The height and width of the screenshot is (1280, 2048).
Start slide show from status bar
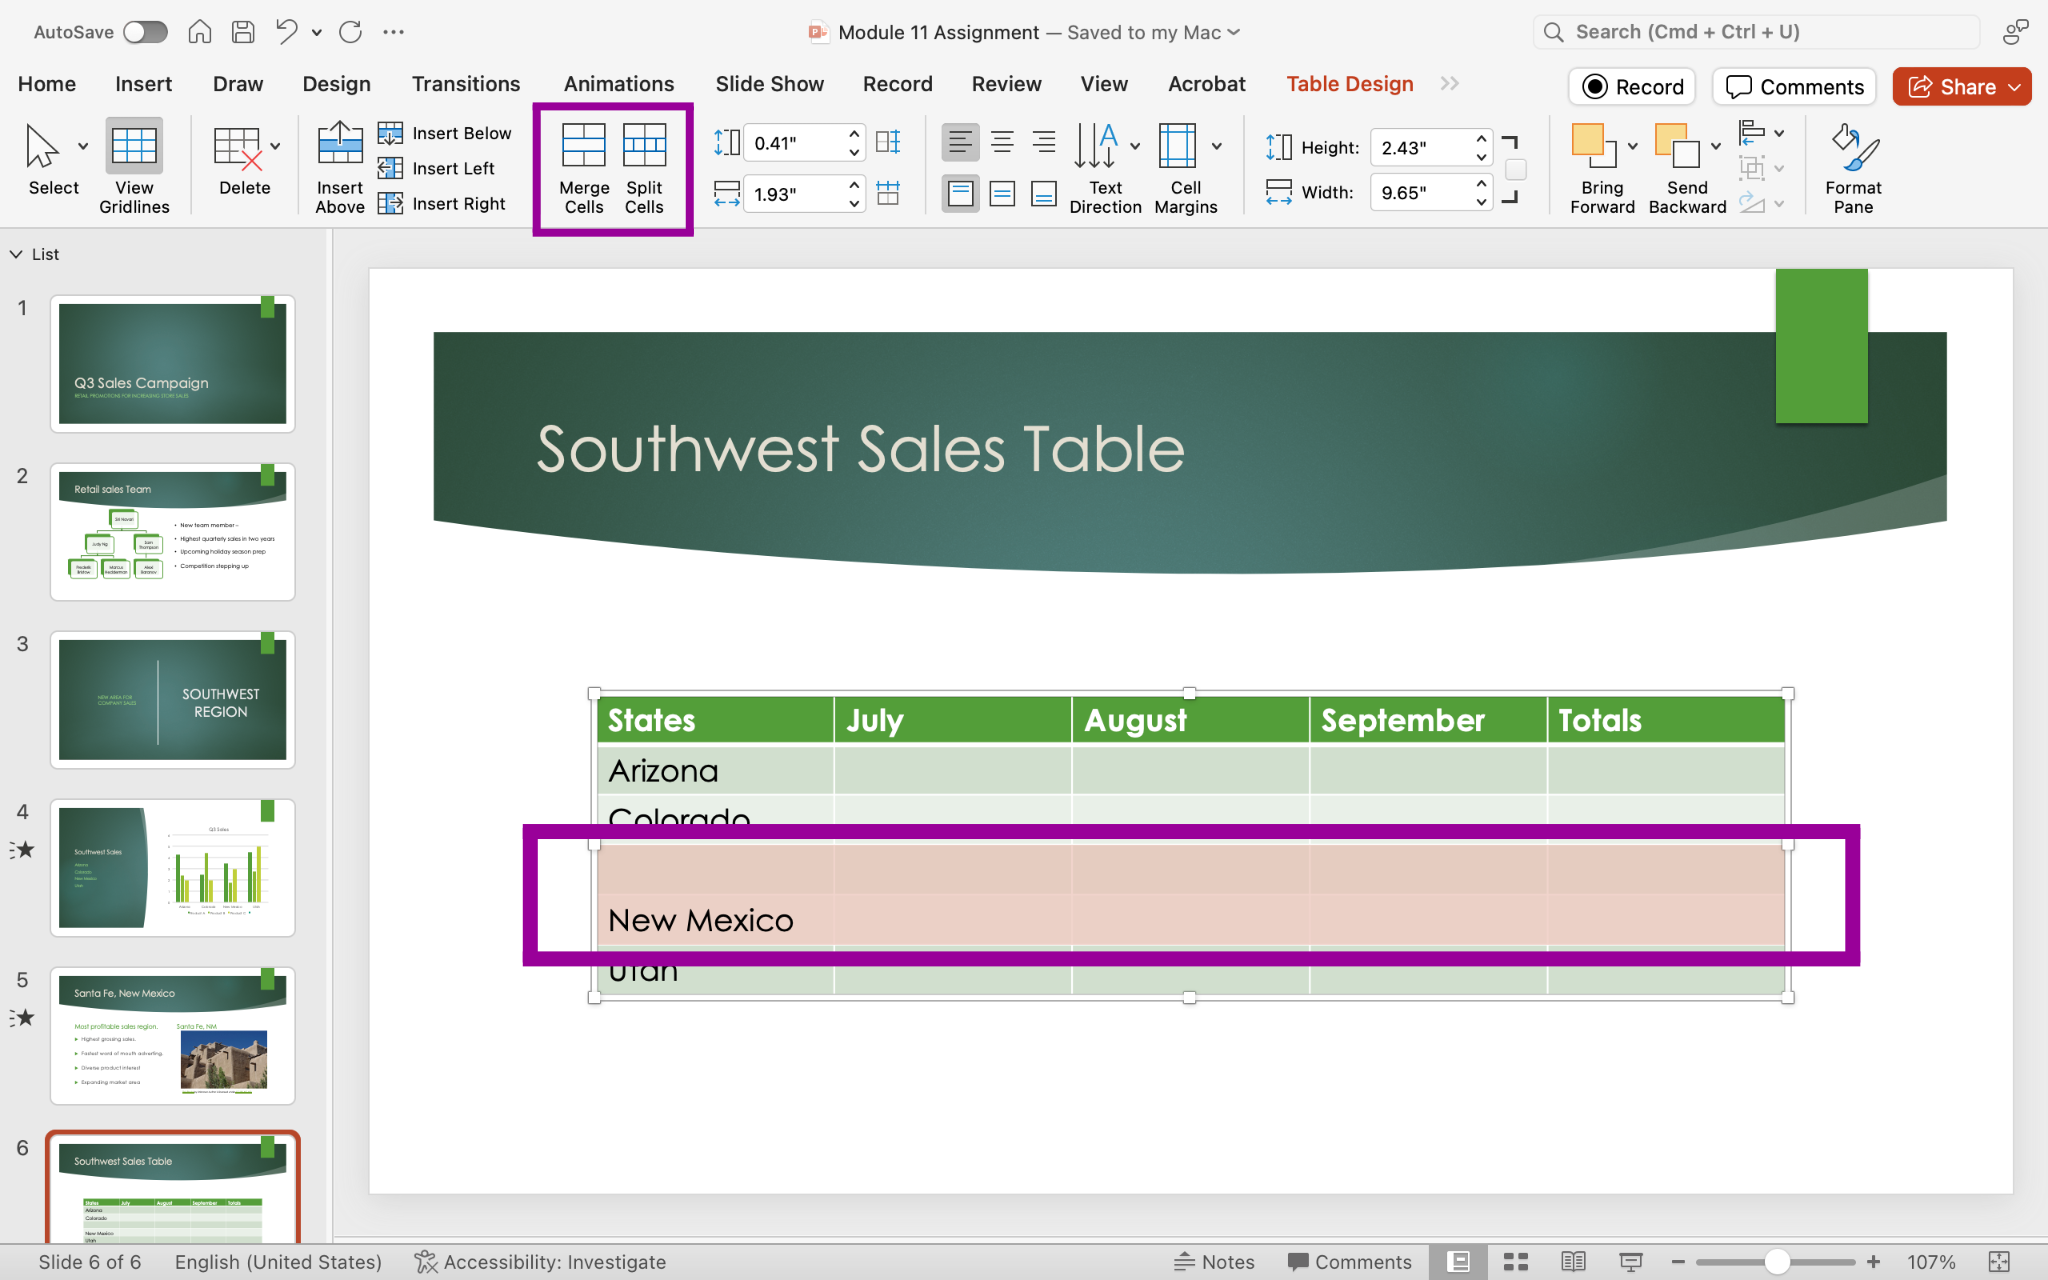pos(1631,1262)
